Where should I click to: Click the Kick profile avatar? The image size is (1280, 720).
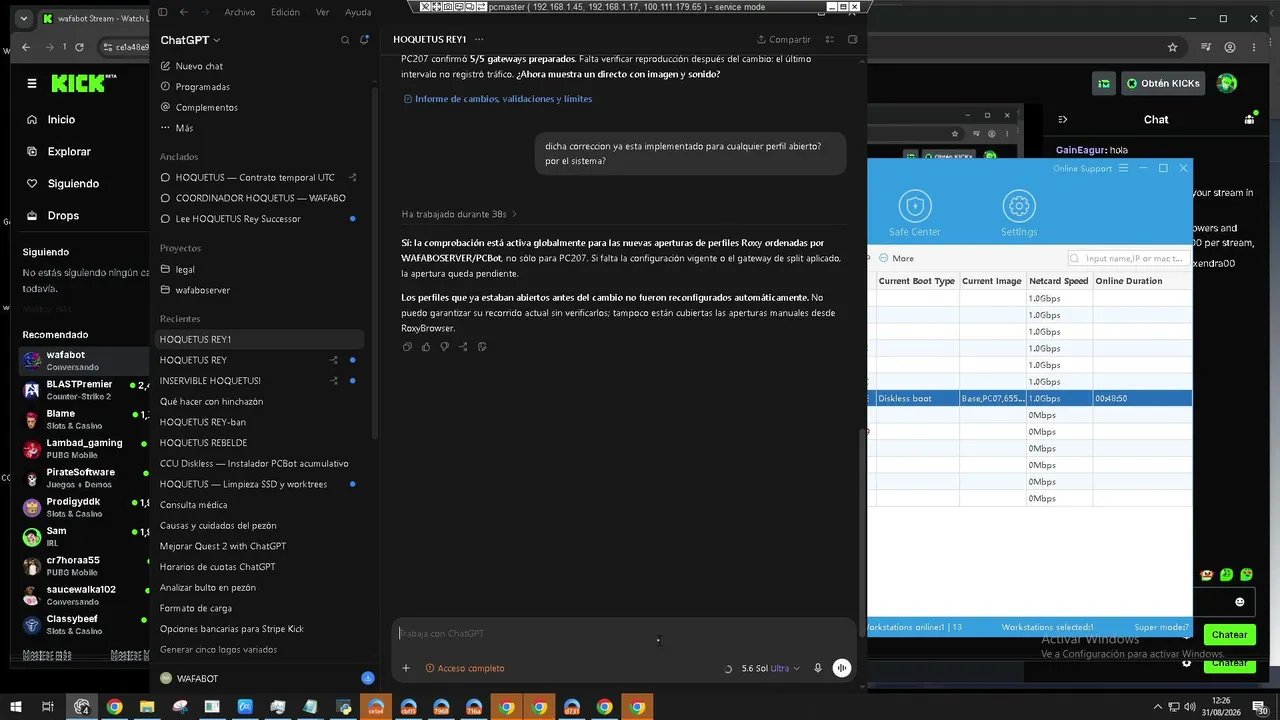click(1227, 84)
